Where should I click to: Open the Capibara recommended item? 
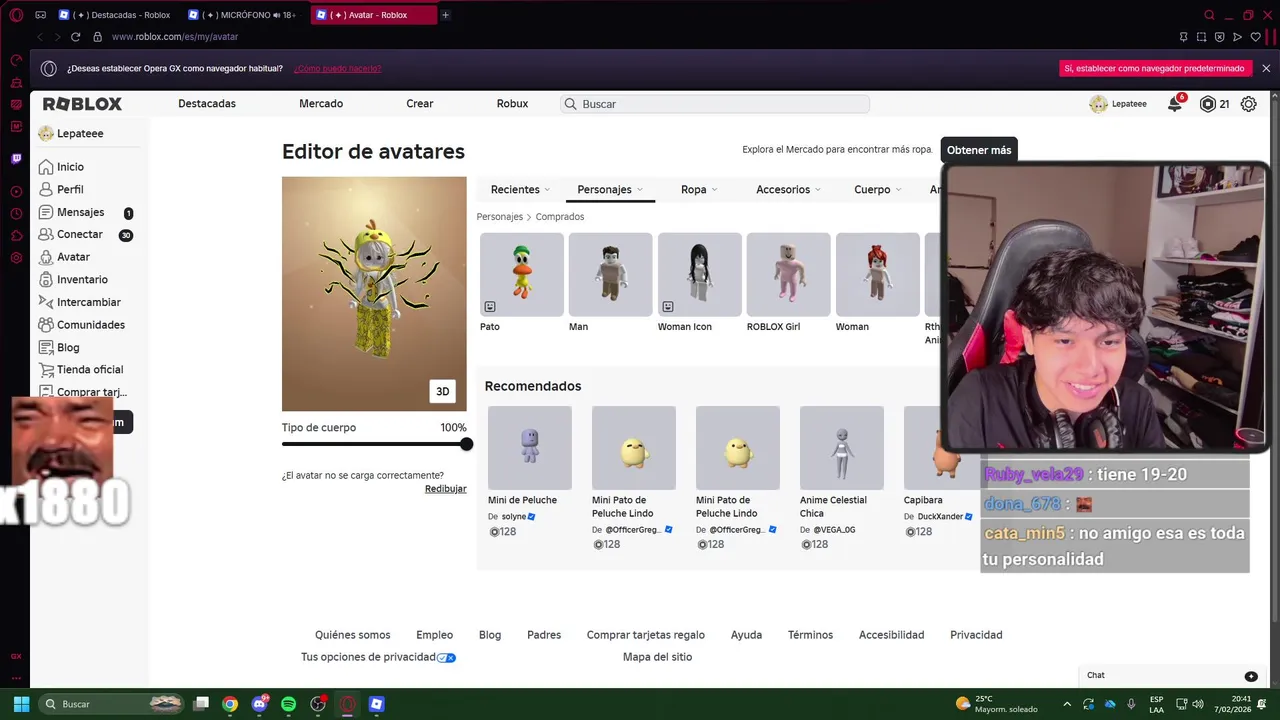tap(923, 448)
